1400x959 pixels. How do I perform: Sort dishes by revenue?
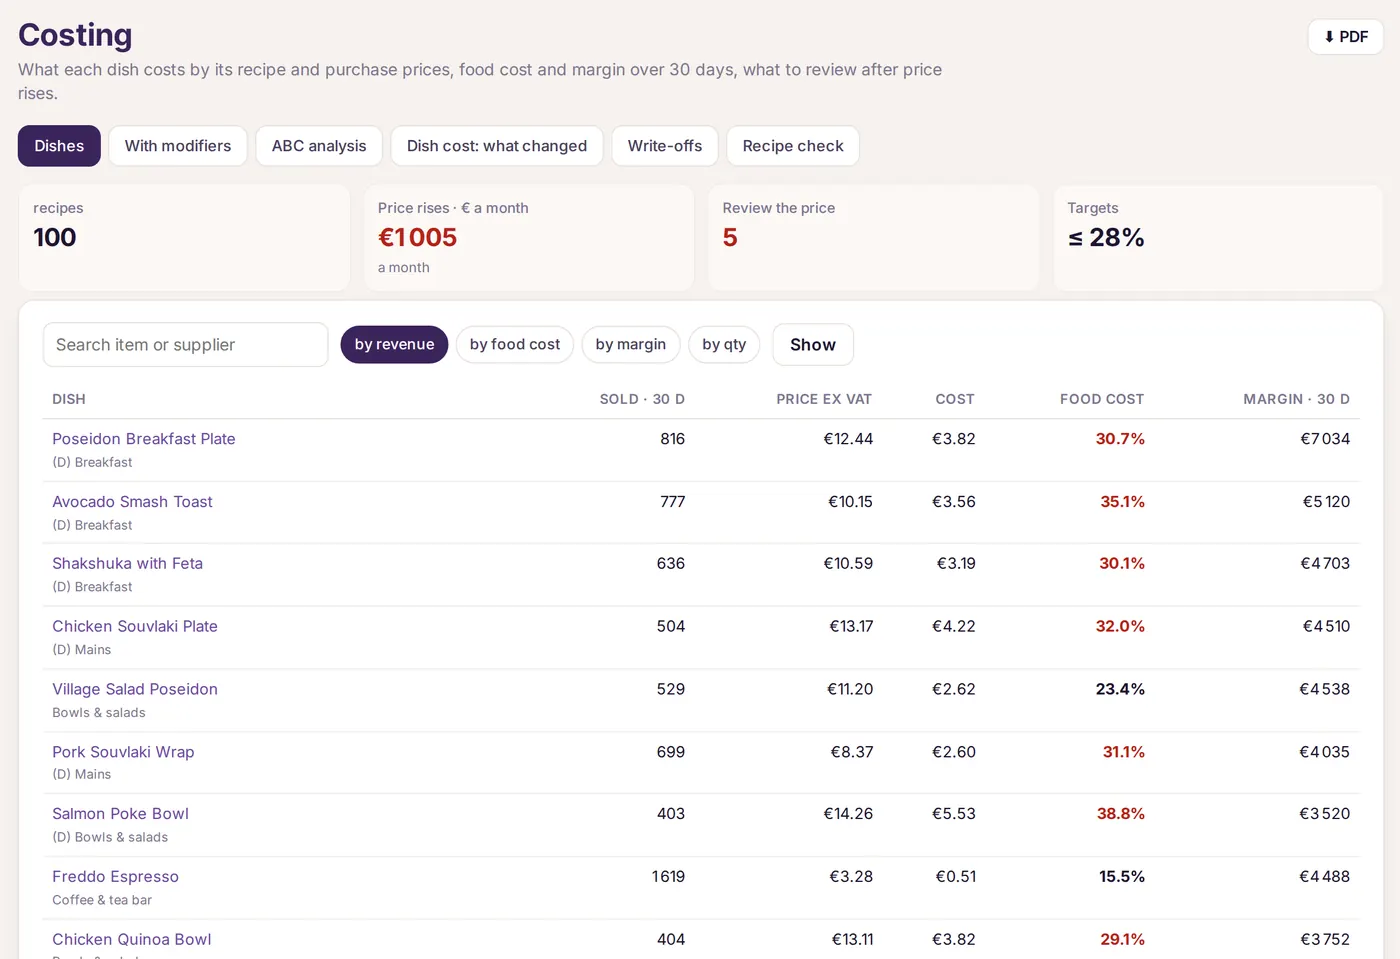pos(394,345)
